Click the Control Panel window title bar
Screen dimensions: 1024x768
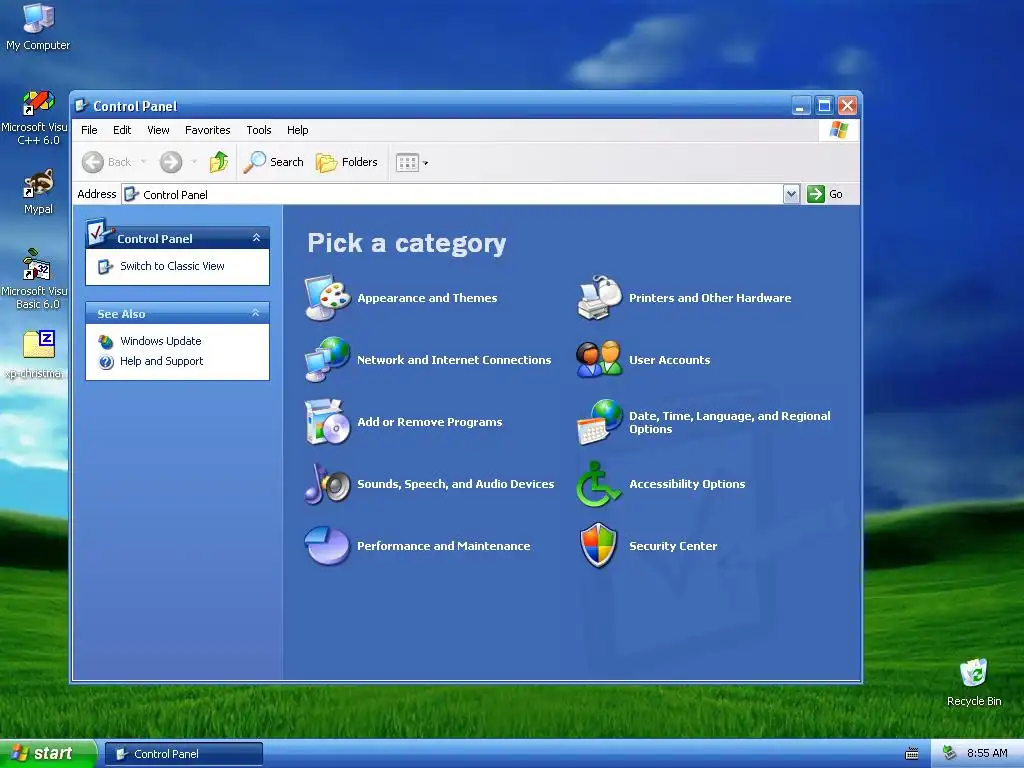431,106
